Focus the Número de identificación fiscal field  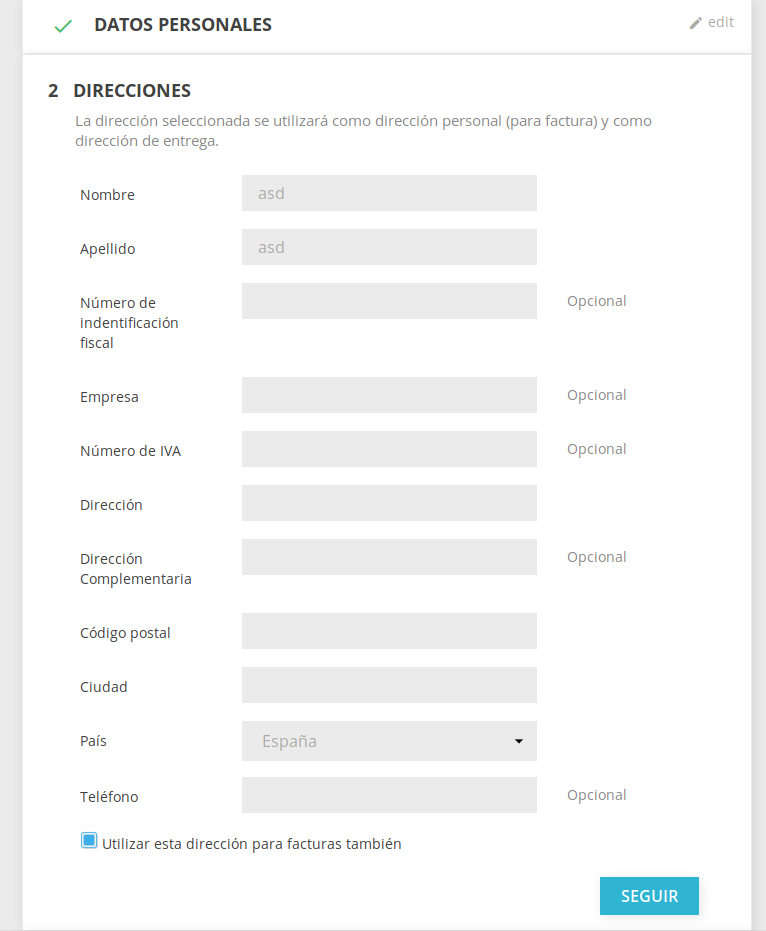tap(389, 301)
